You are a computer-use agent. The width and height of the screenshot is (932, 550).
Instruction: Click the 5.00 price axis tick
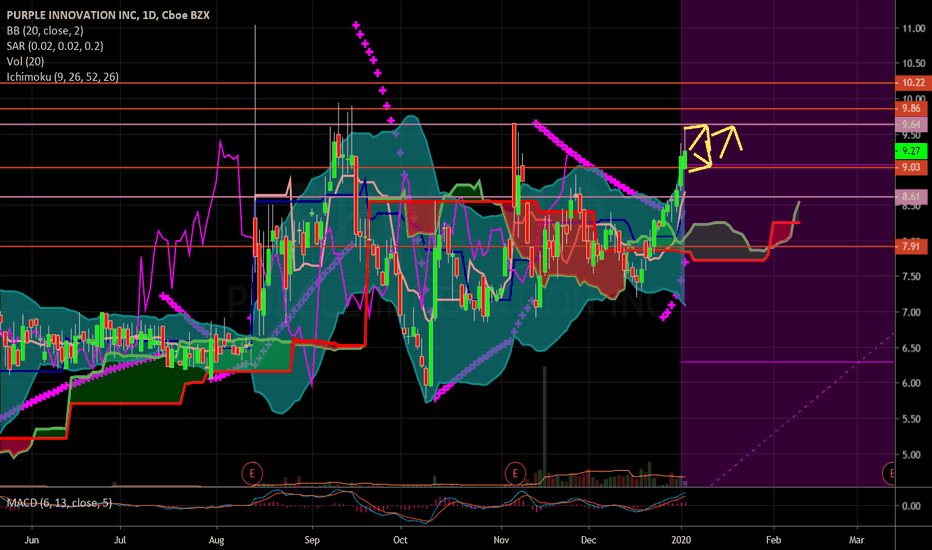[x=913, y=455]
